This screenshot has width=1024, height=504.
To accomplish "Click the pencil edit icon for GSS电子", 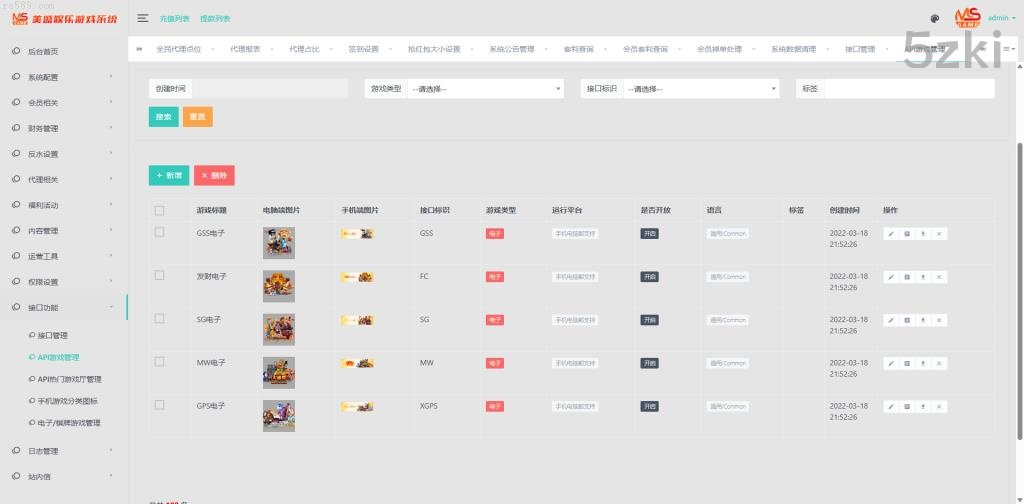I will coord(891,233).
